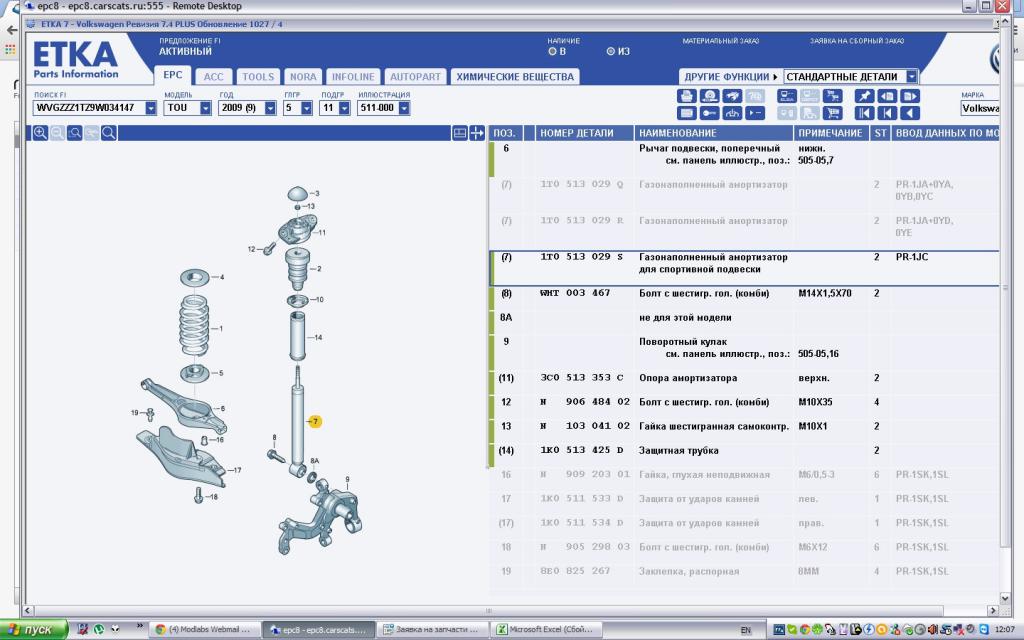Switch to the TOOLS tab
1024x640 pixels.
(x=258, y=77)
